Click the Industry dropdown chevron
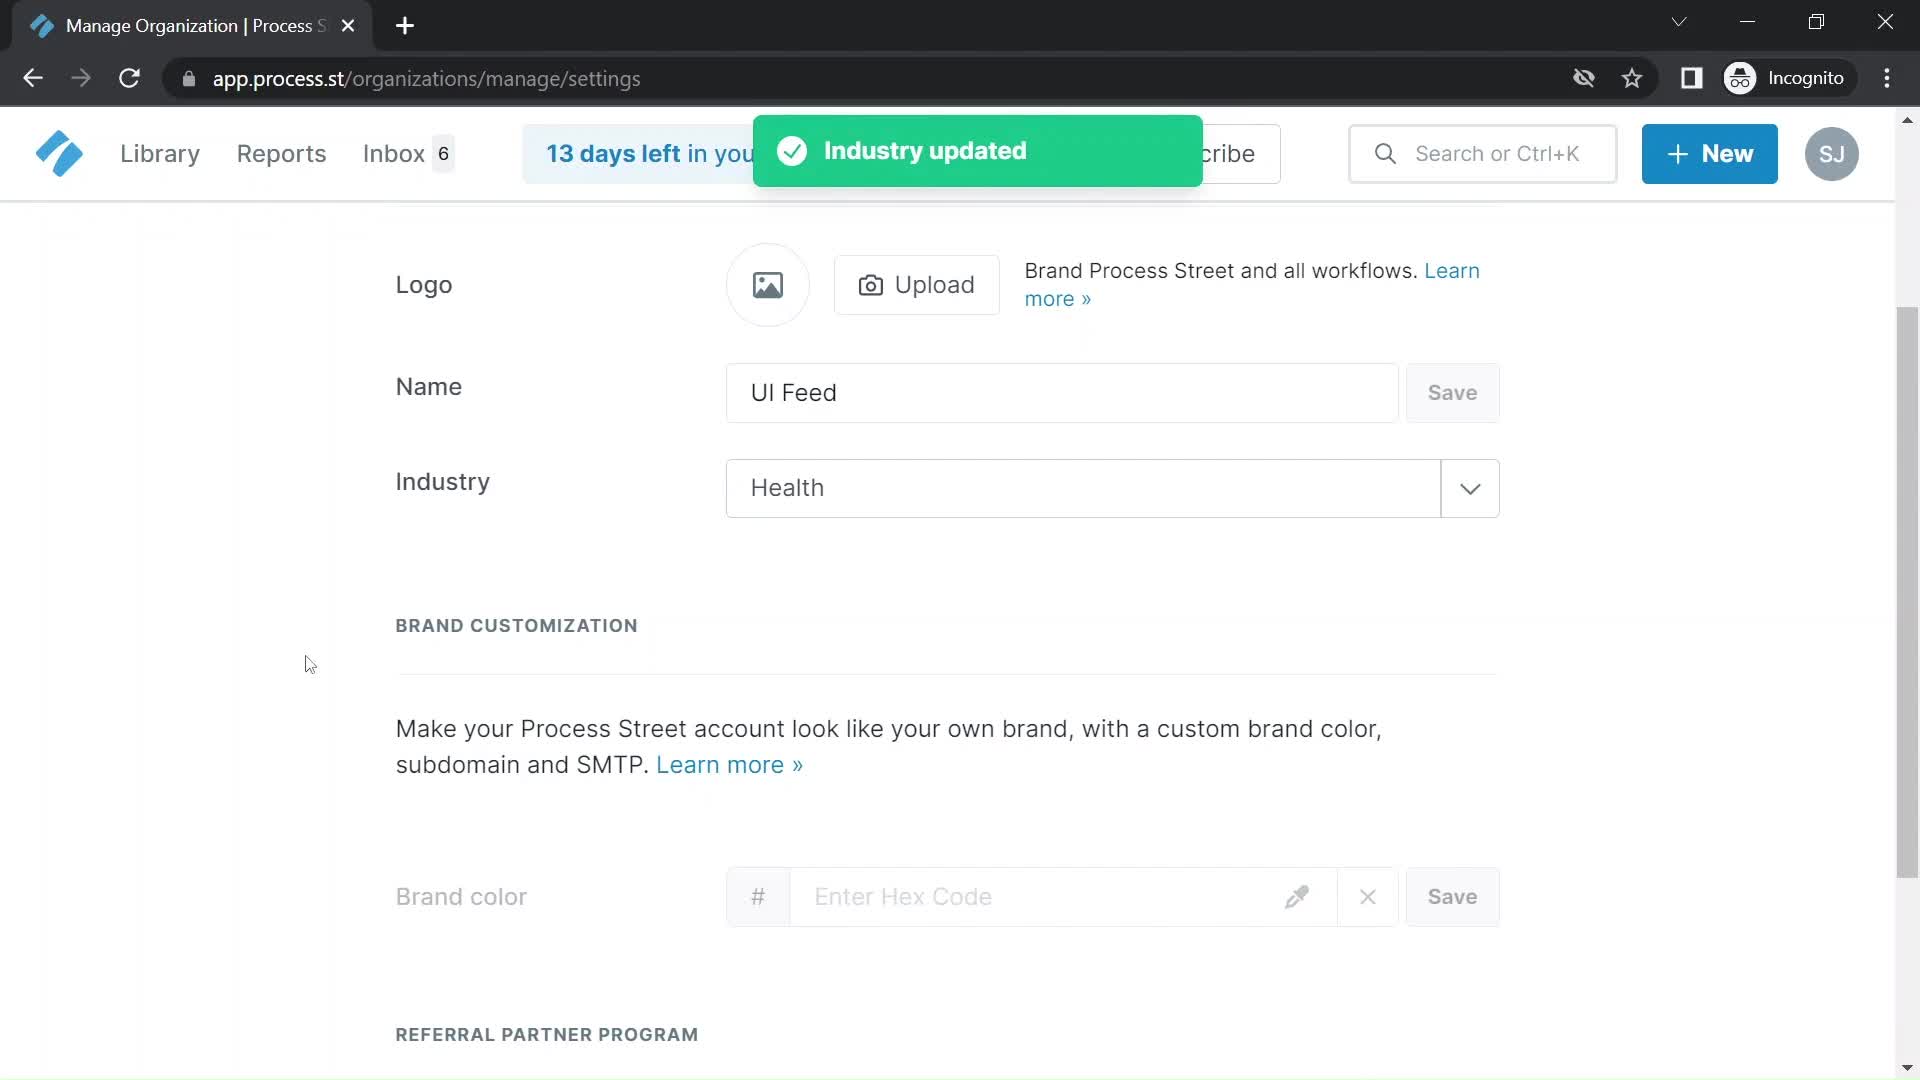Viewport: 1920px width, 1080px height. point(1470,488)
